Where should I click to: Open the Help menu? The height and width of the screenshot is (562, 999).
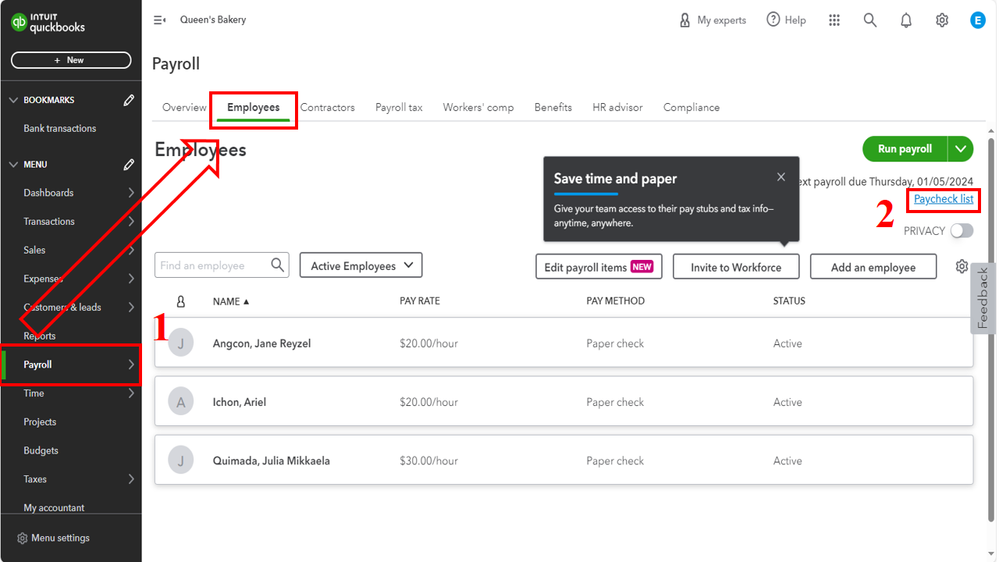coord(786,20)
